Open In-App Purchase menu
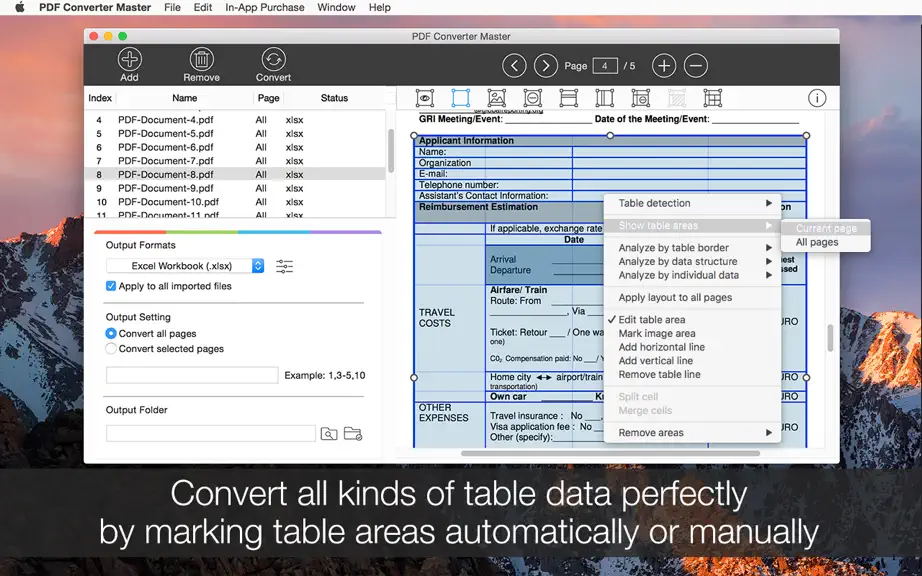 point(265,8)
